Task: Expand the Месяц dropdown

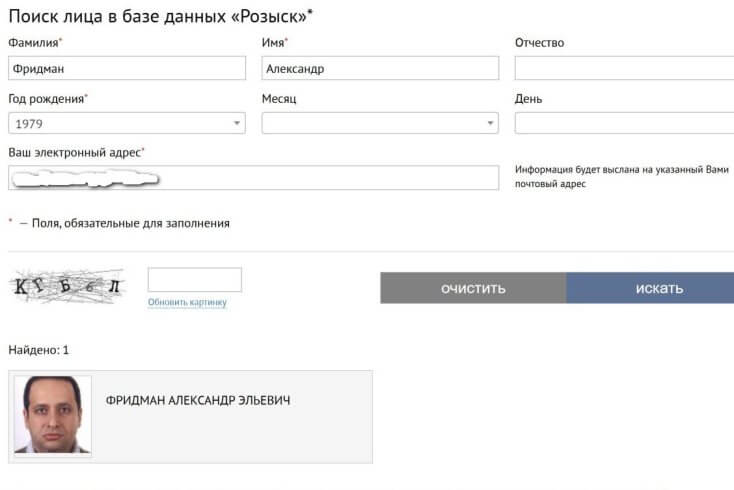Action: 380,124
